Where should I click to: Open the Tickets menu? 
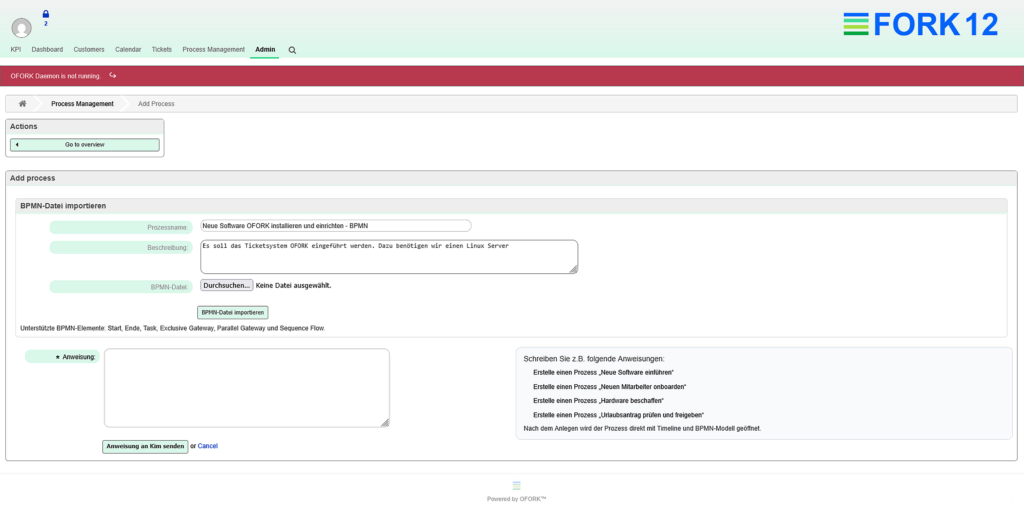[x=162, y=50]
